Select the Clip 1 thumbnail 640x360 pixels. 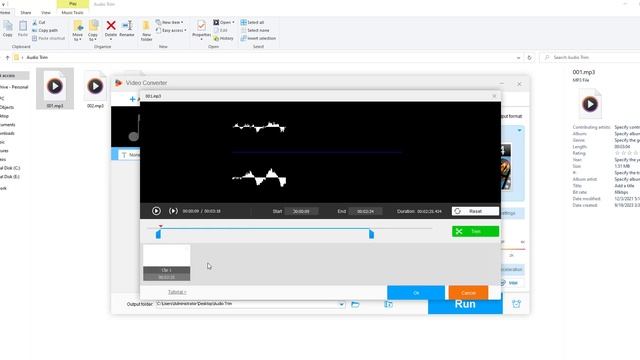pos(167,262)
